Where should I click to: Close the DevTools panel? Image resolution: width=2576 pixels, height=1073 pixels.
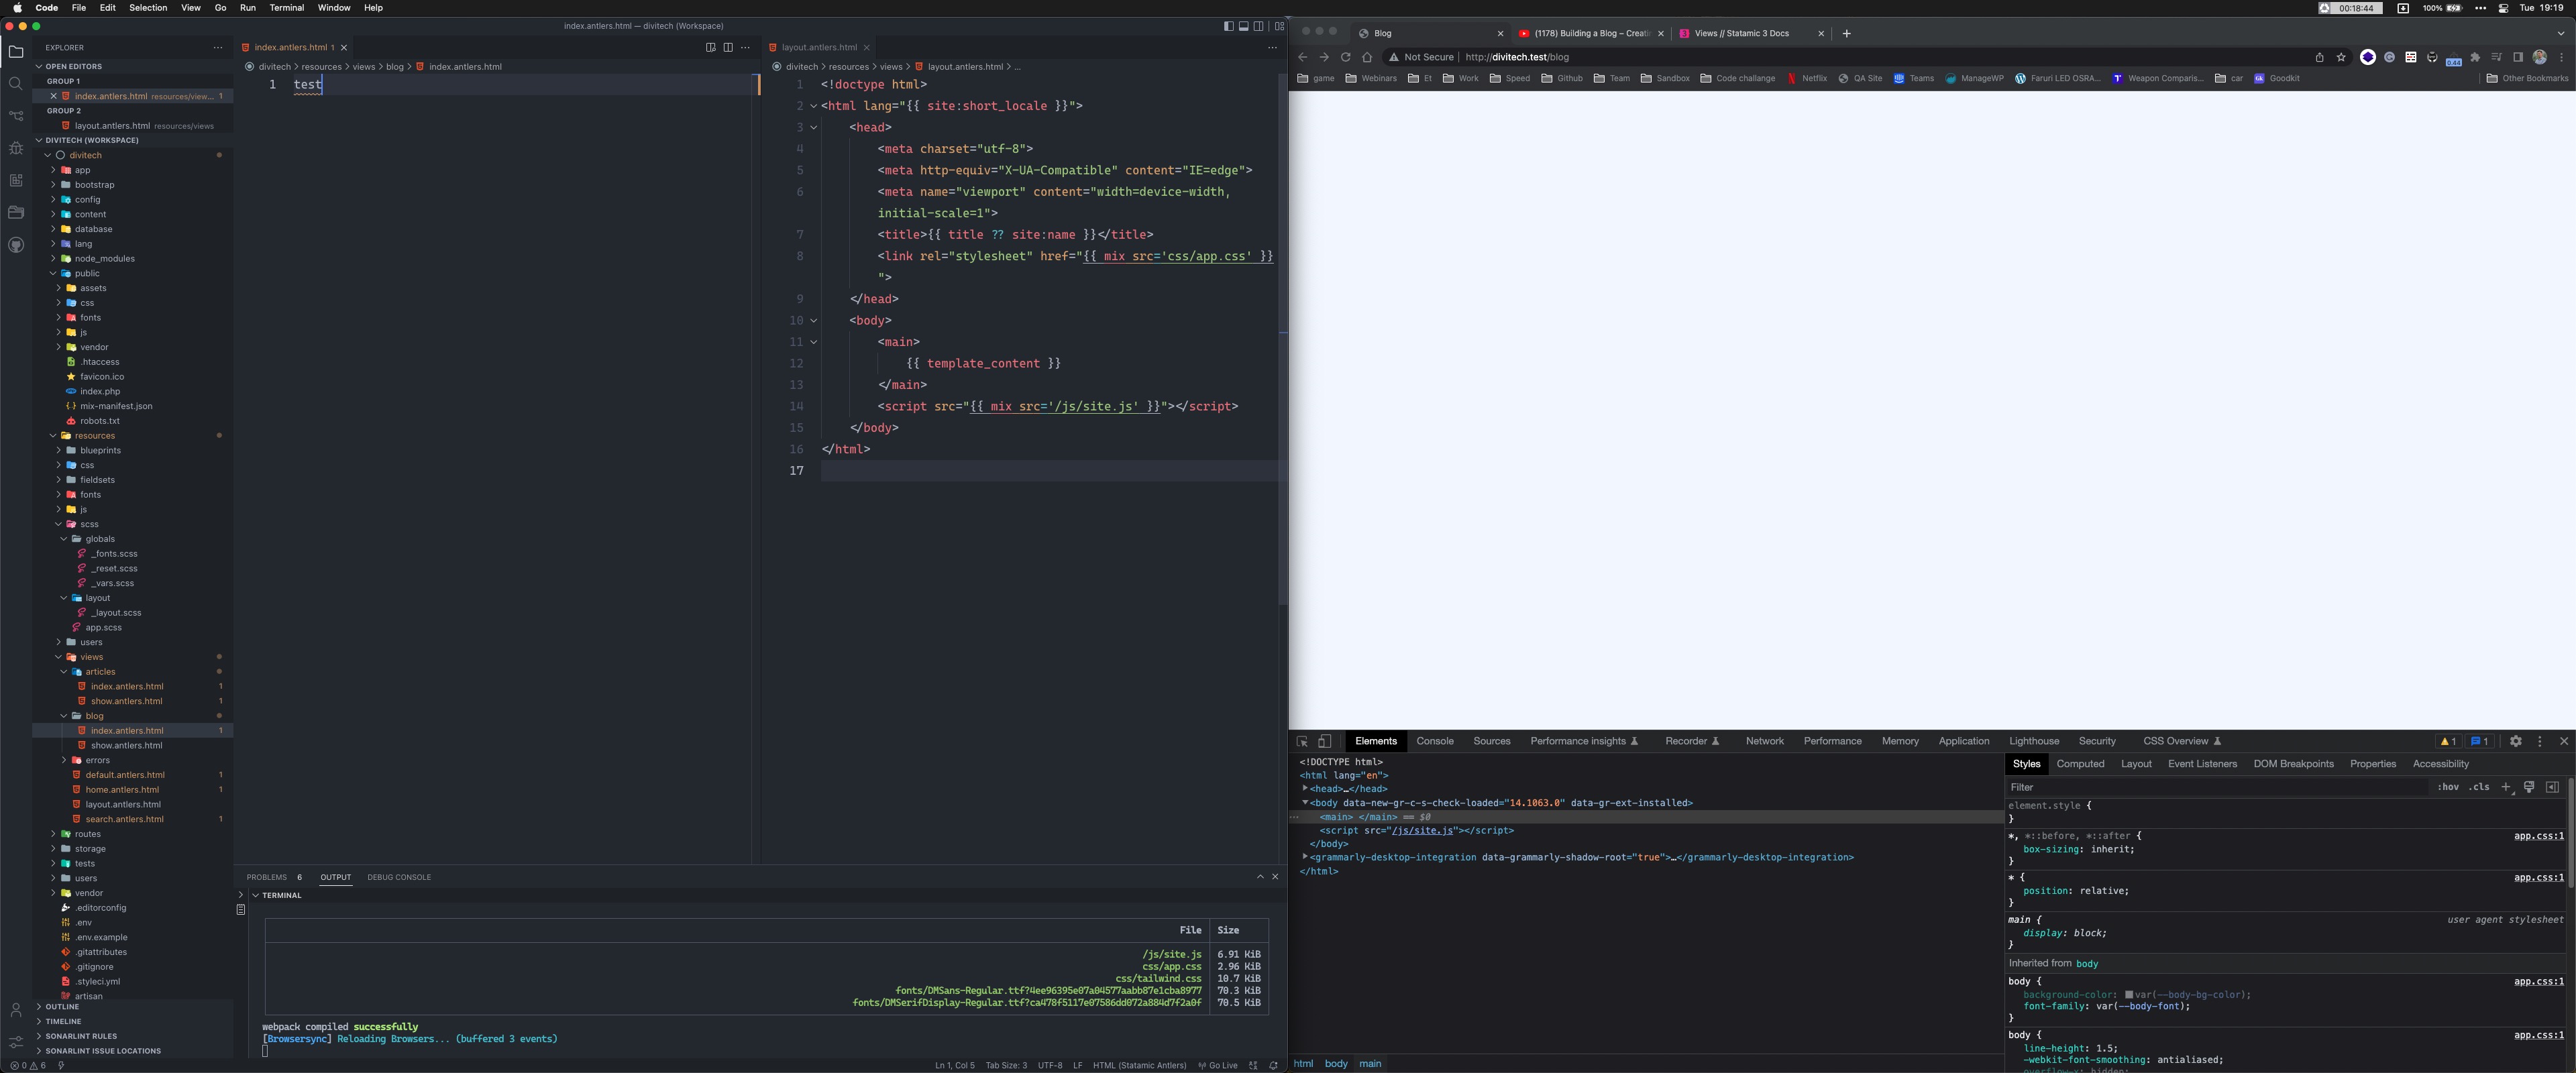[2564, 741]
